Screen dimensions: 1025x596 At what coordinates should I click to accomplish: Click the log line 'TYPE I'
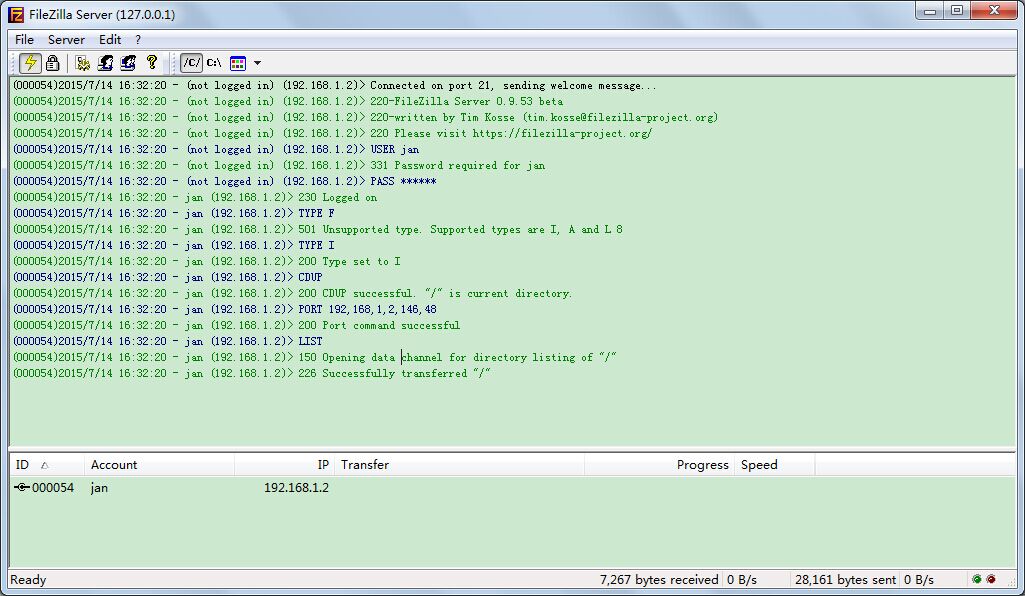click(174, 245)
